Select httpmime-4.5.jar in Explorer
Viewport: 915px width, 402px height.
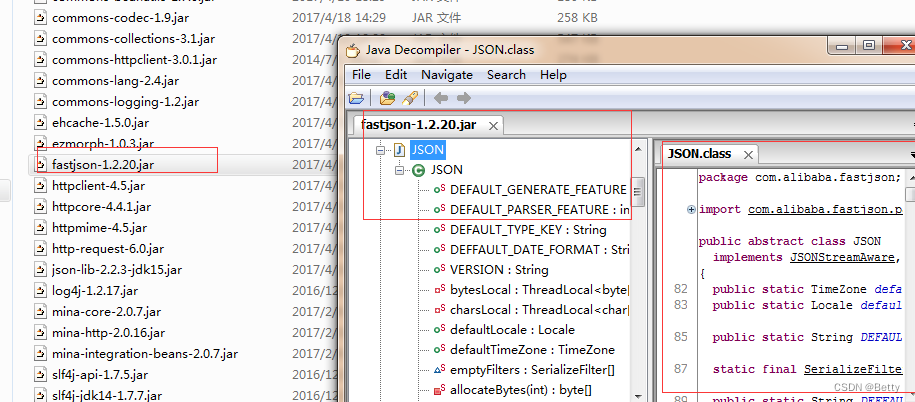pos(99,228)
